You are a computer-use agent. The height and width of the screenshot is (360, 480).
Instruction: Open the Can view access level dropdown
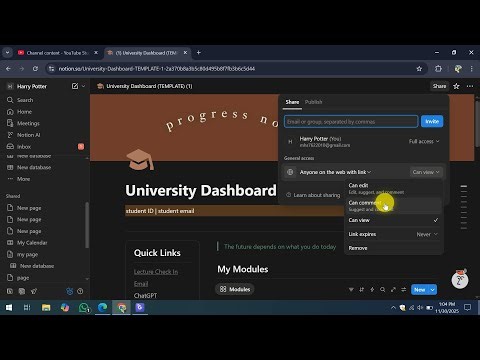pyautogui.click(x=426, y=172)
